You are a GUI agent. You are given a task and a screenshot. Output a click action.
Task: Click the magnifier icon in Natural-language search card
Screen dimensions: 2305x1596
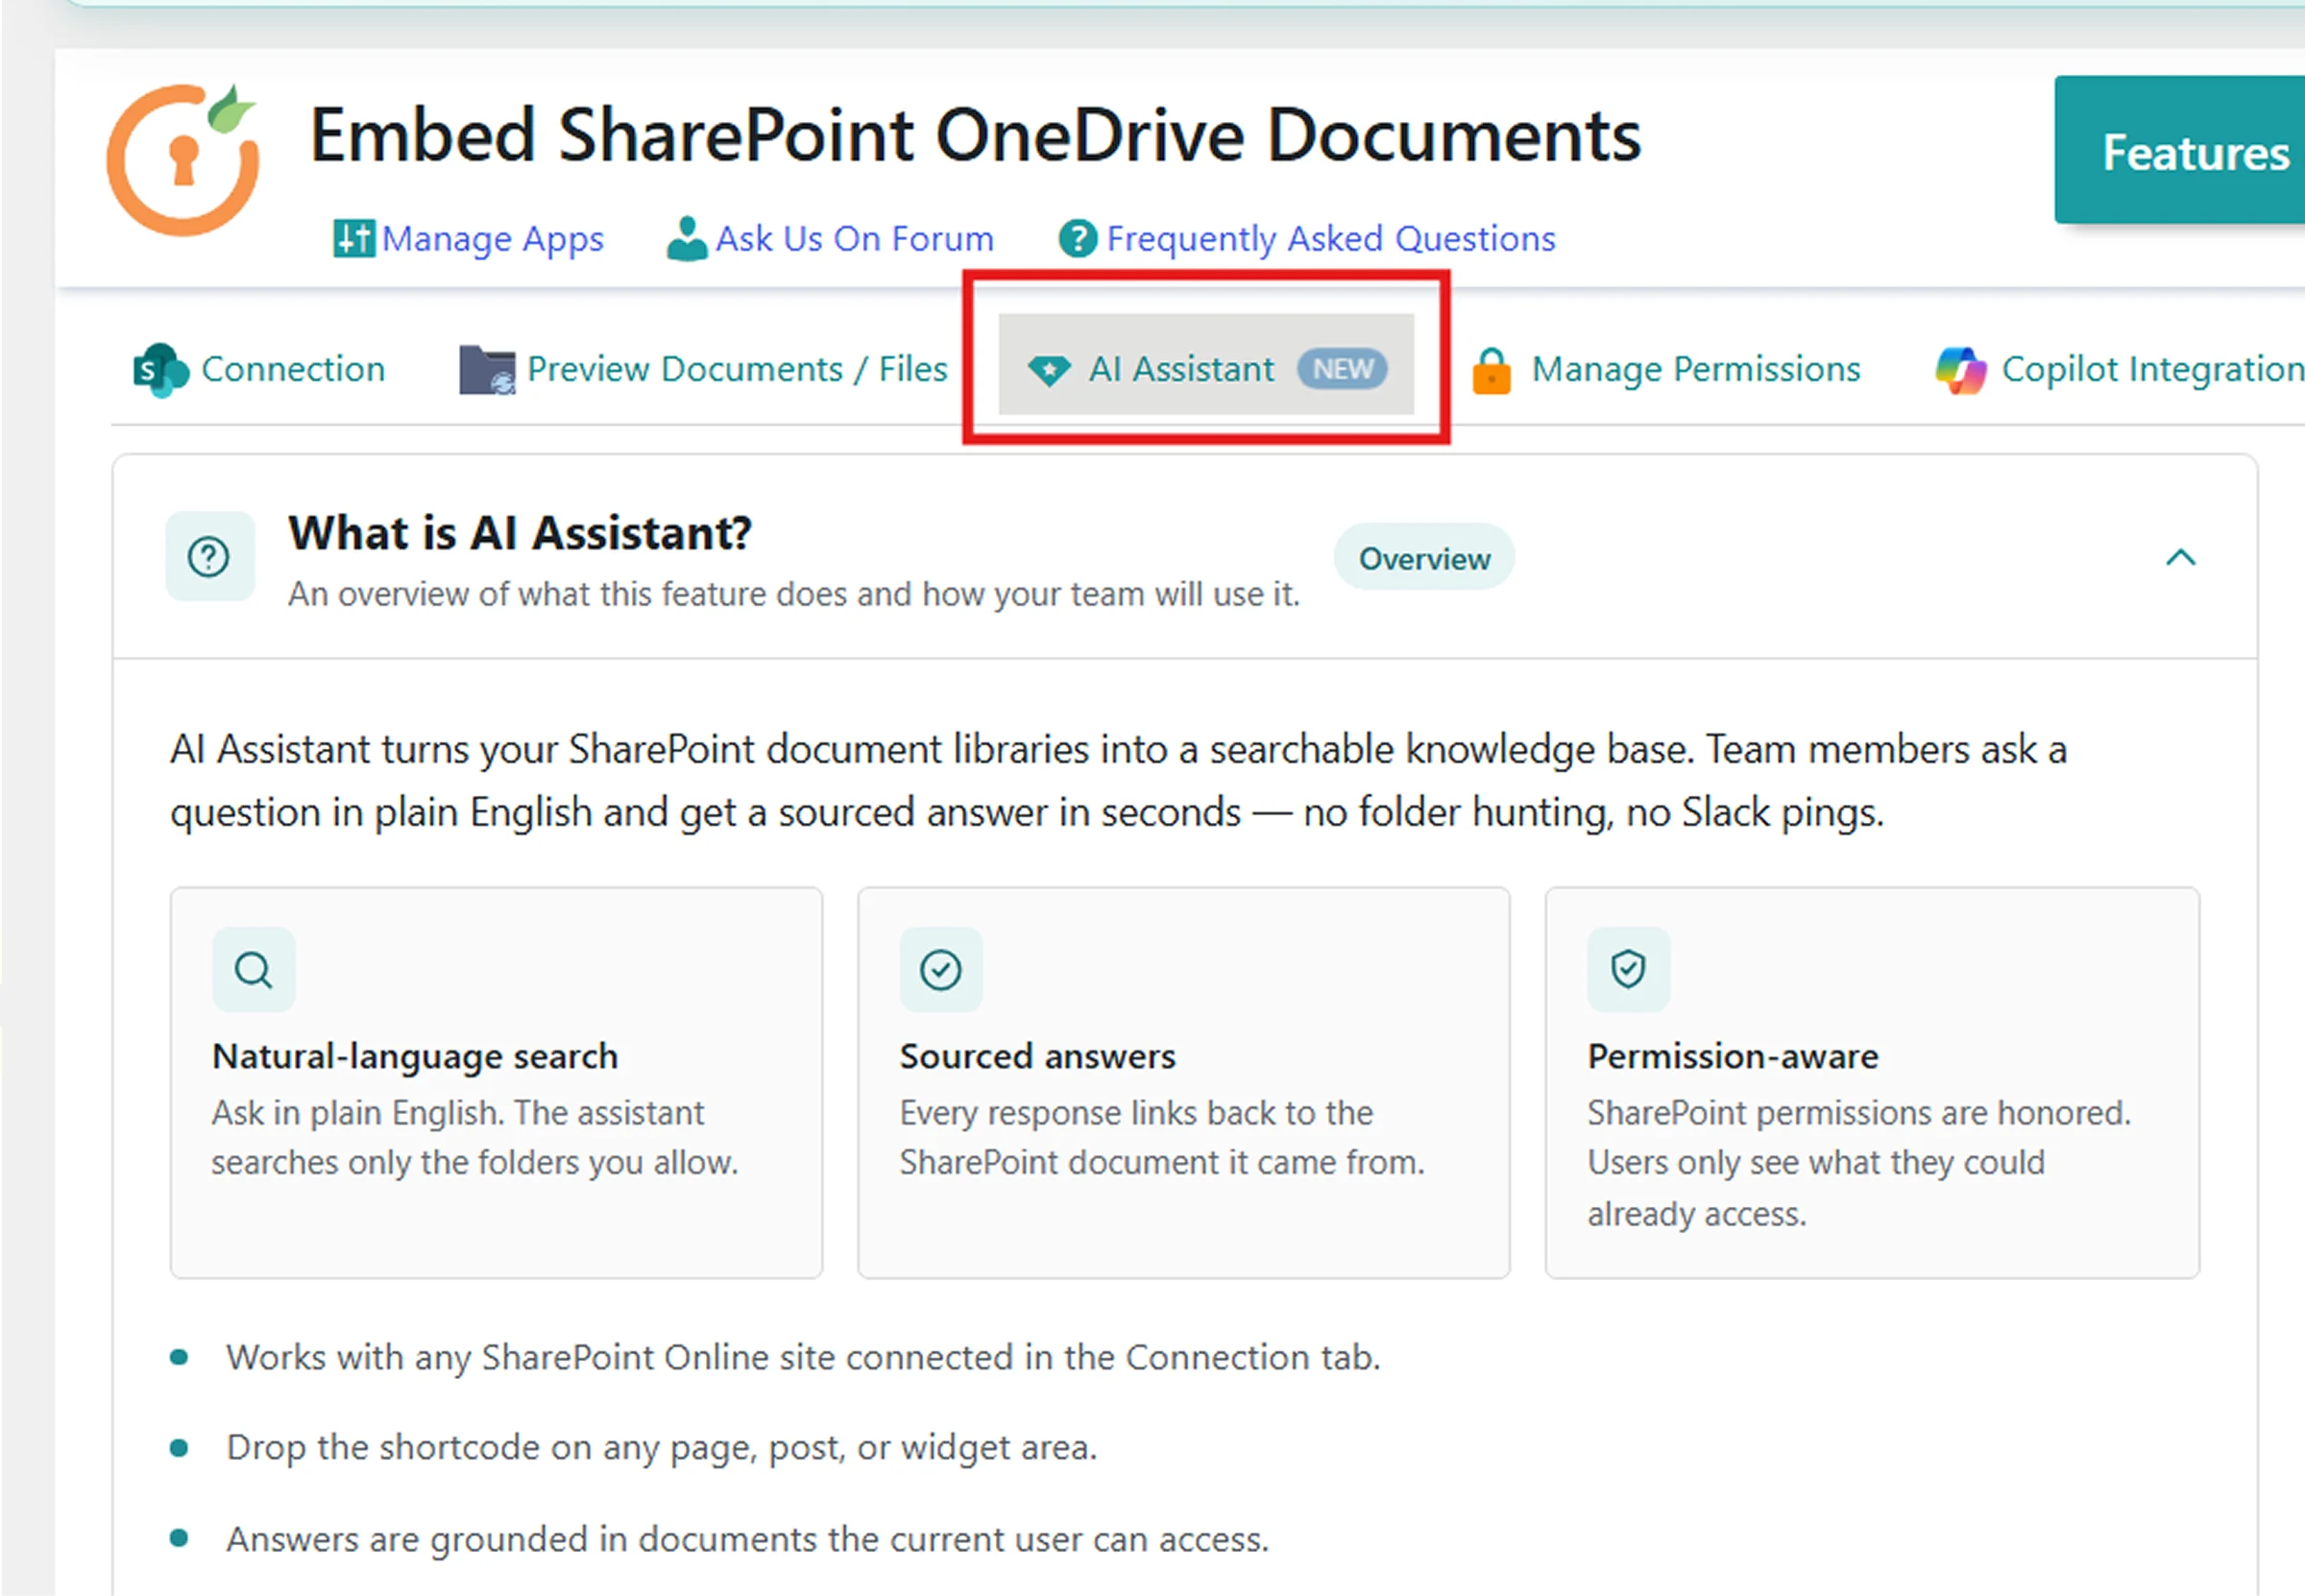coord(253,969)
